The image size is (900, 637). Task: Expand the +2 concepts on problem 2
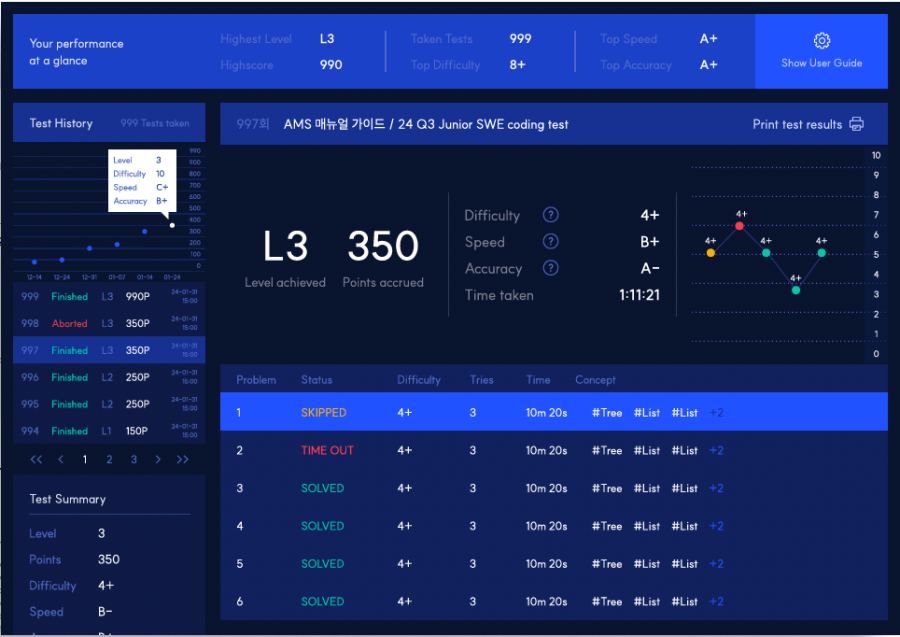tap(716, 450)
